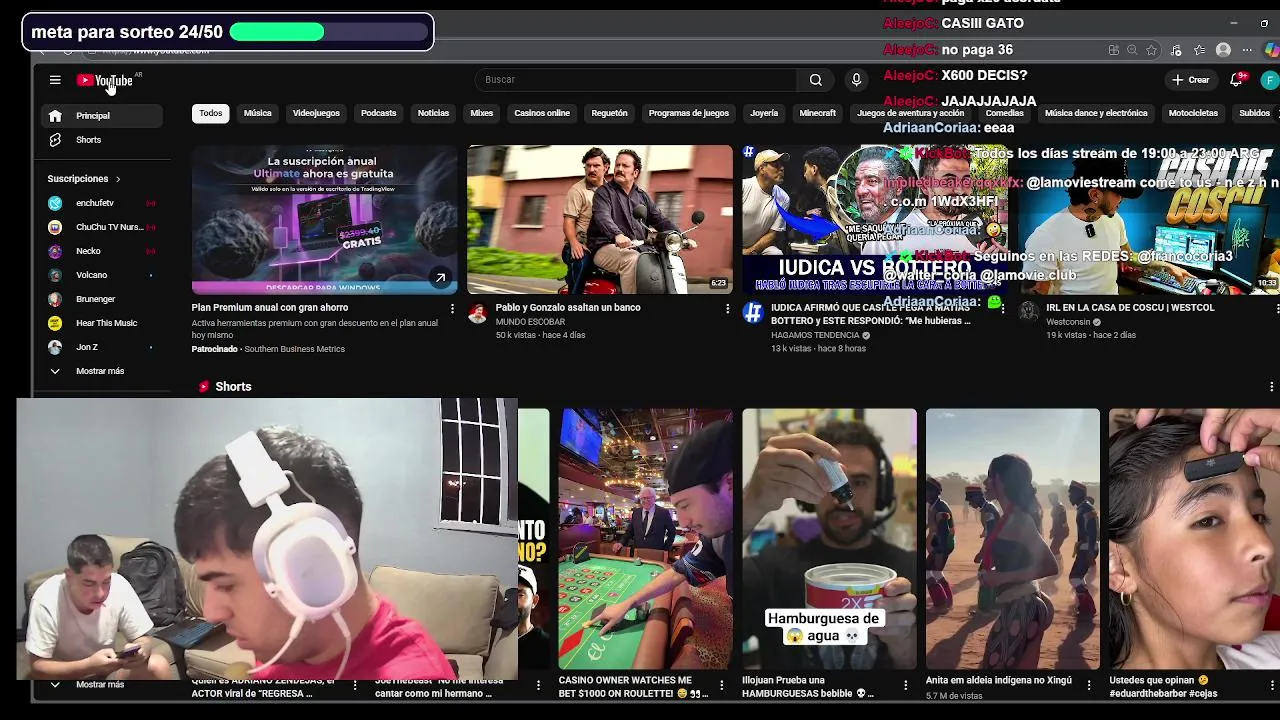The width and height of the screenshot is (1280, 720).
Task: Expand Suscripciones section arrow
Action: pyautogui.click(x=118, y=179)
